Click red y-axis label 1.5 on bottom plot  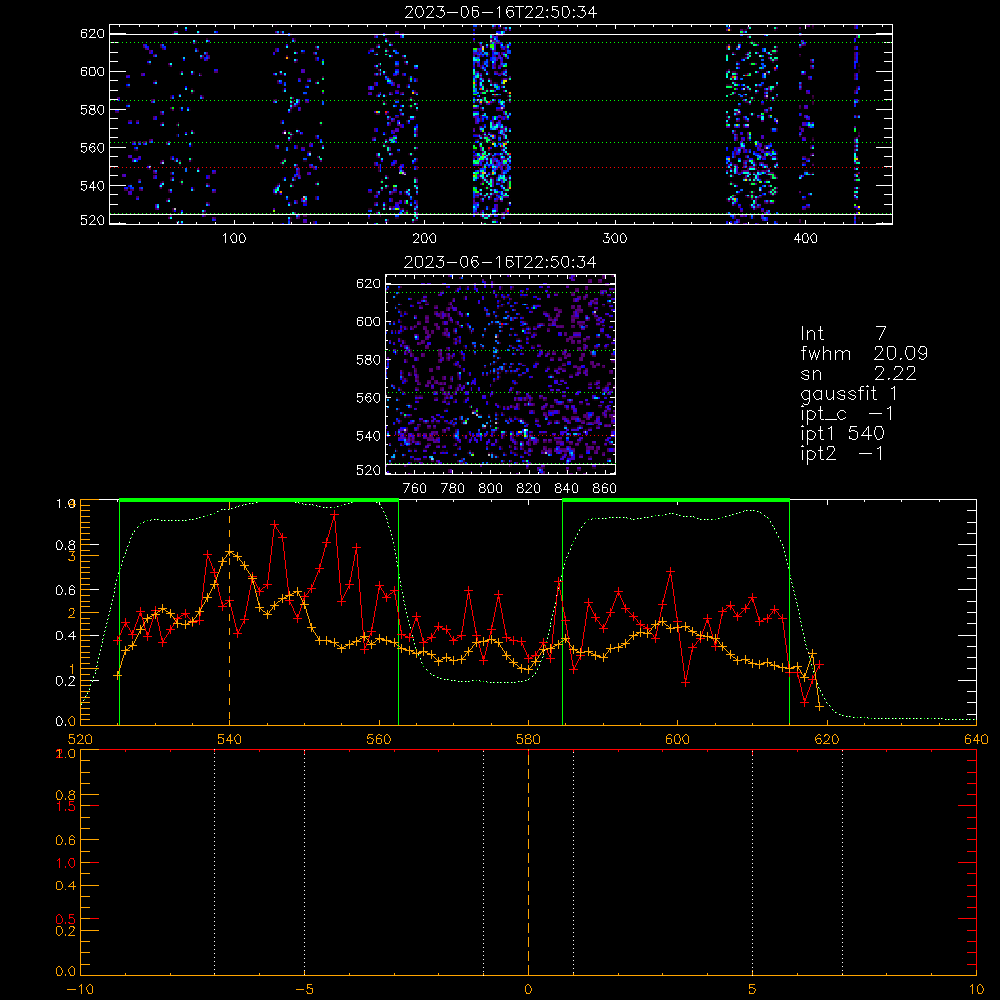click(x=66, y=807)
